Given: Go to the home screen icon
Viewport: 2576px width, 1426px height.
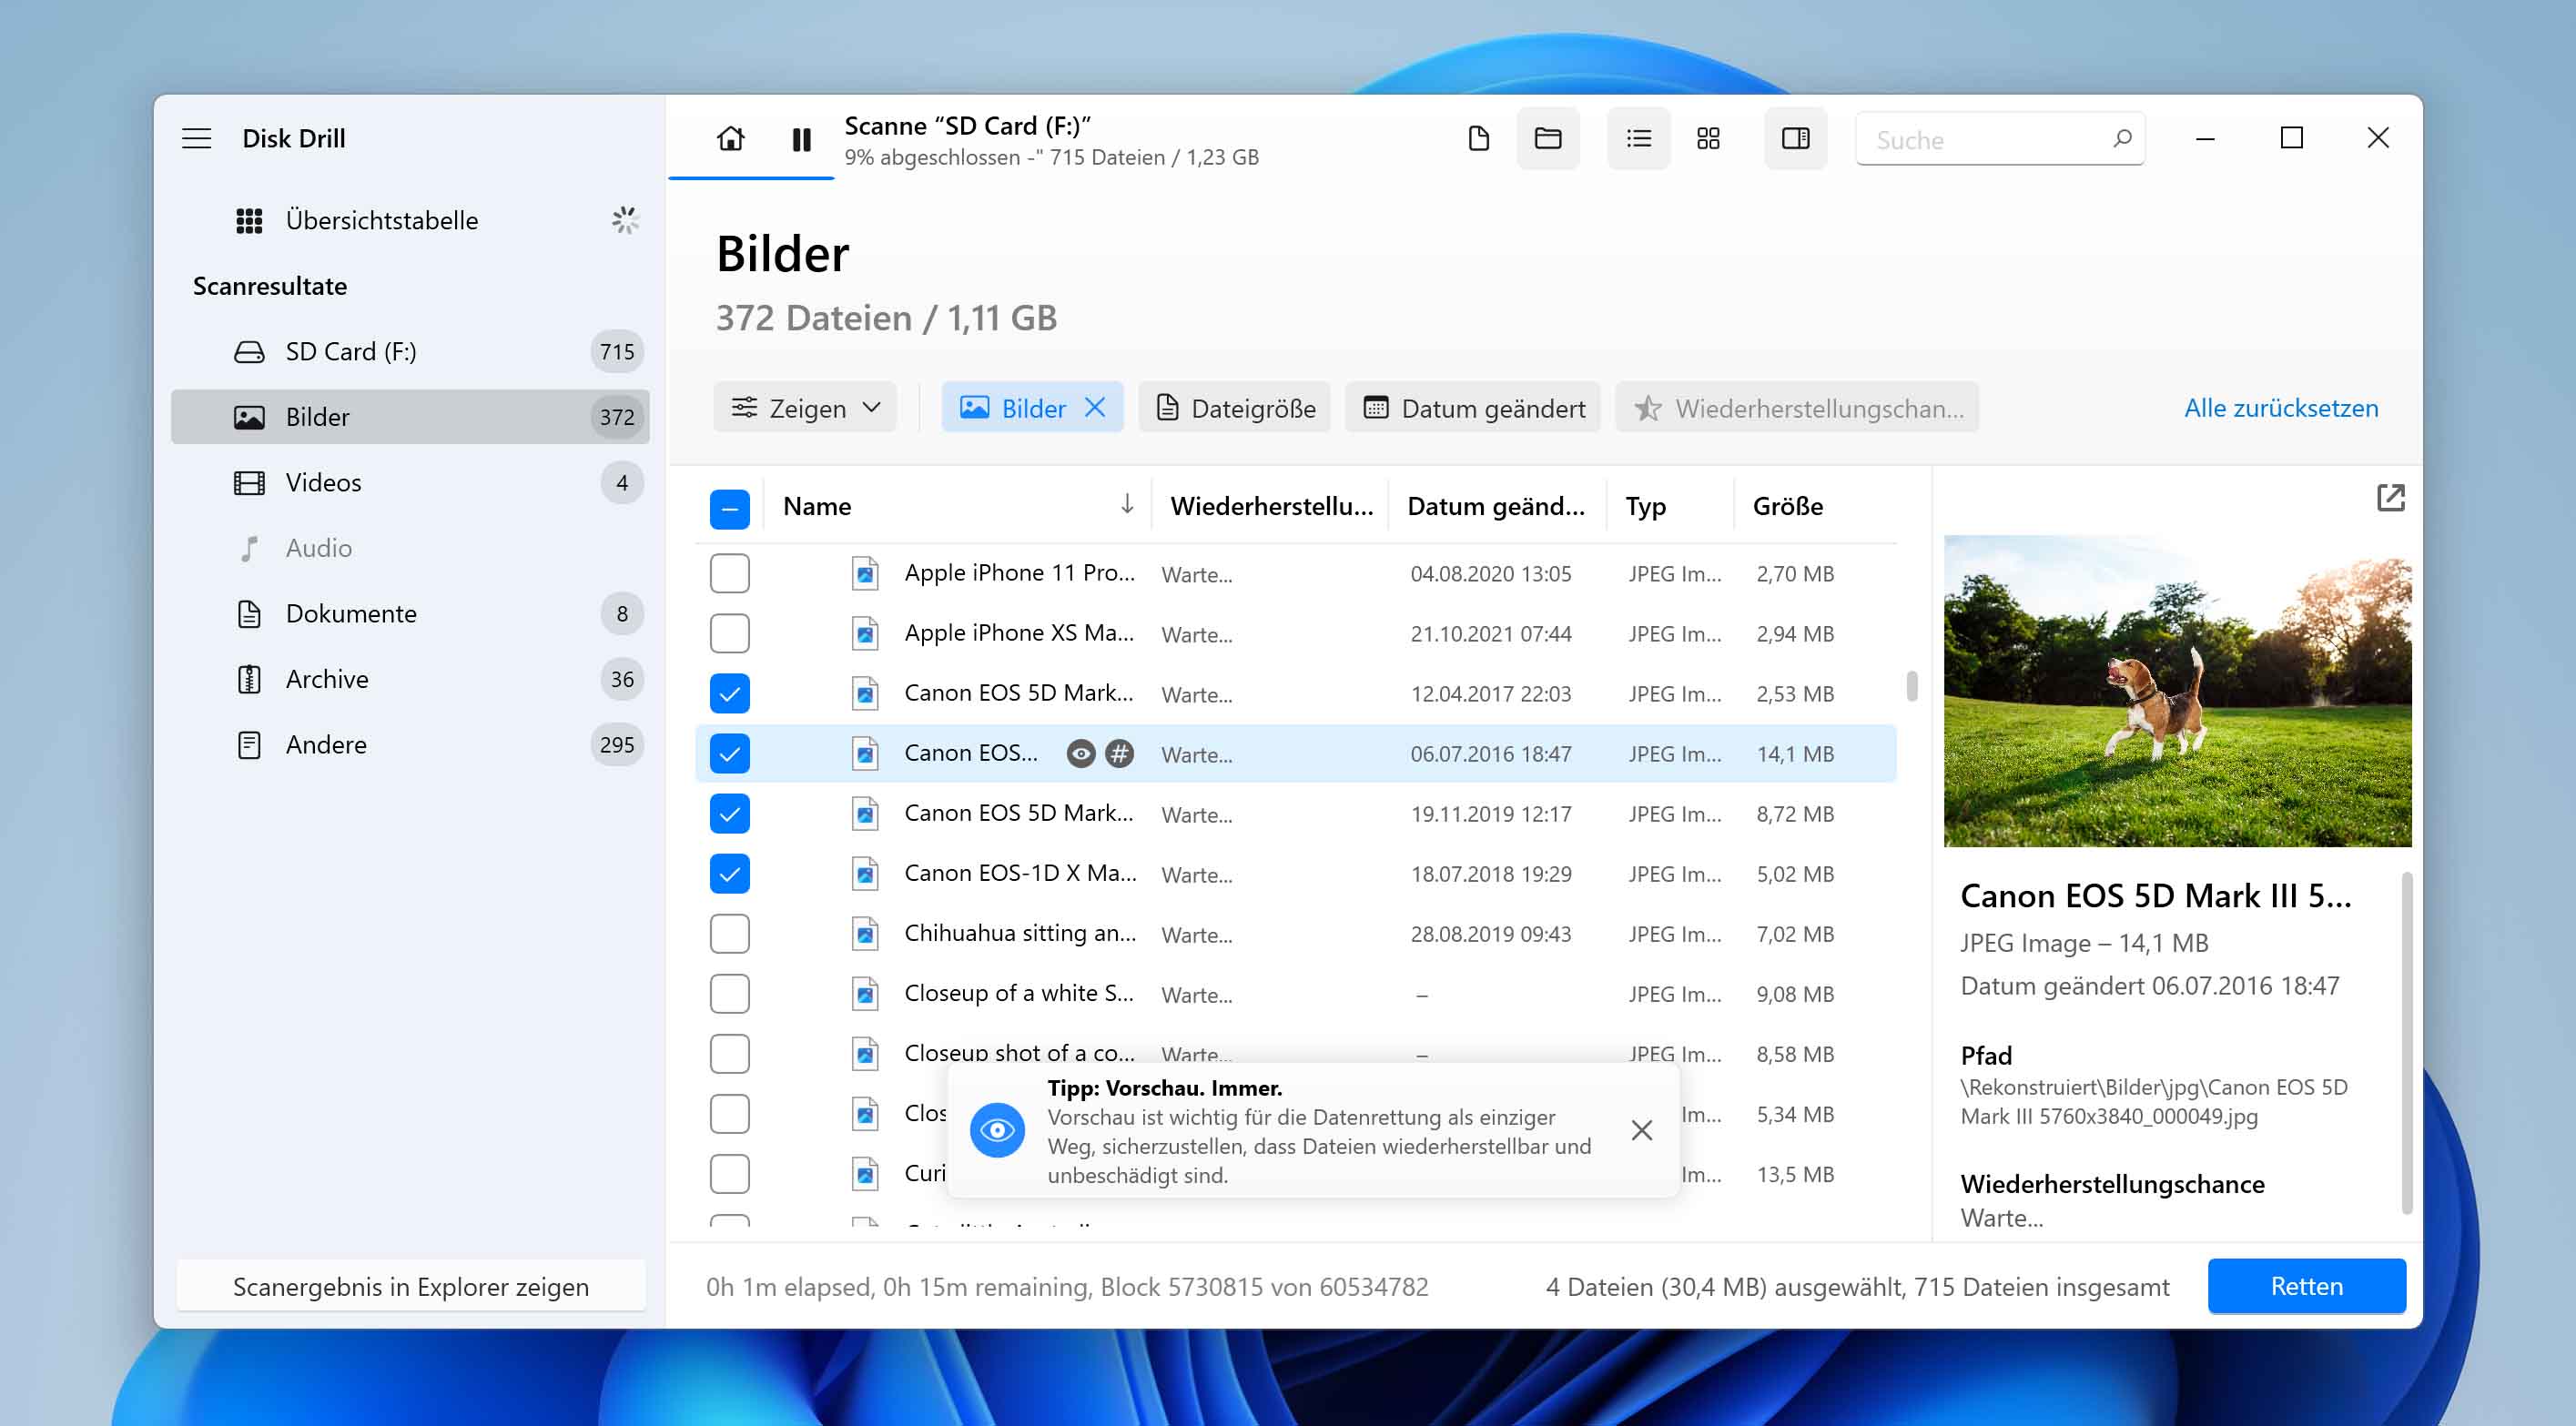Looking at the screenshot, I should pos(731,138).
